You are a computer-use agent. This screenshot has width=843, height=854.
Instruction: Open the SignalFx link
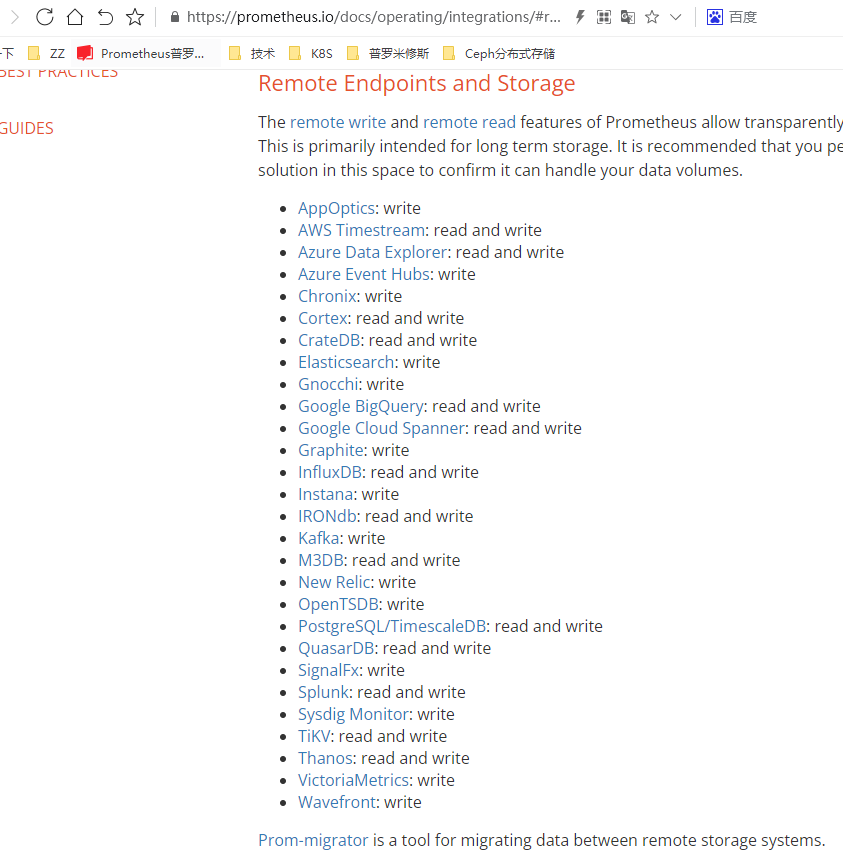(328, 670)
